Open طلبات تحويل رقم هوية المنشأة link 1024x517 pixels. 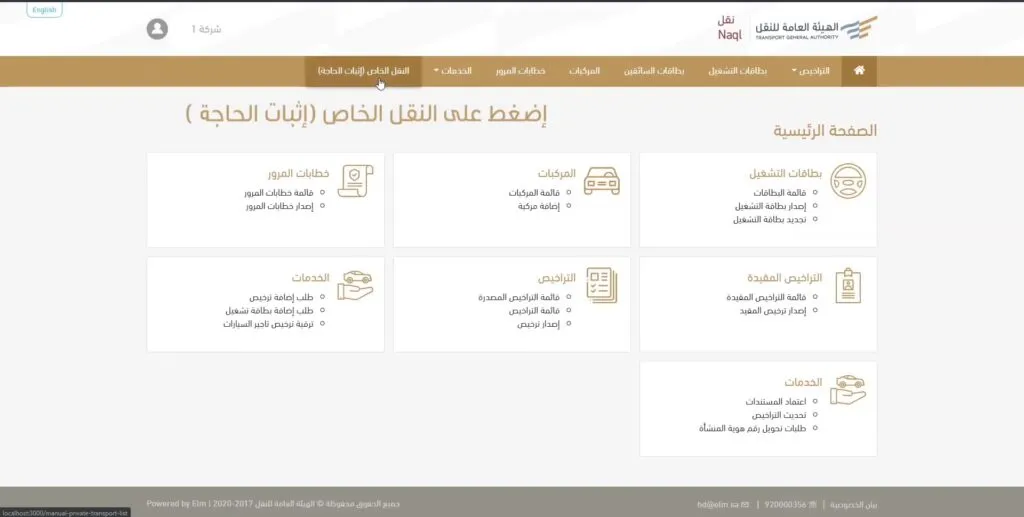pyautogui.click(x=752, y=428)
